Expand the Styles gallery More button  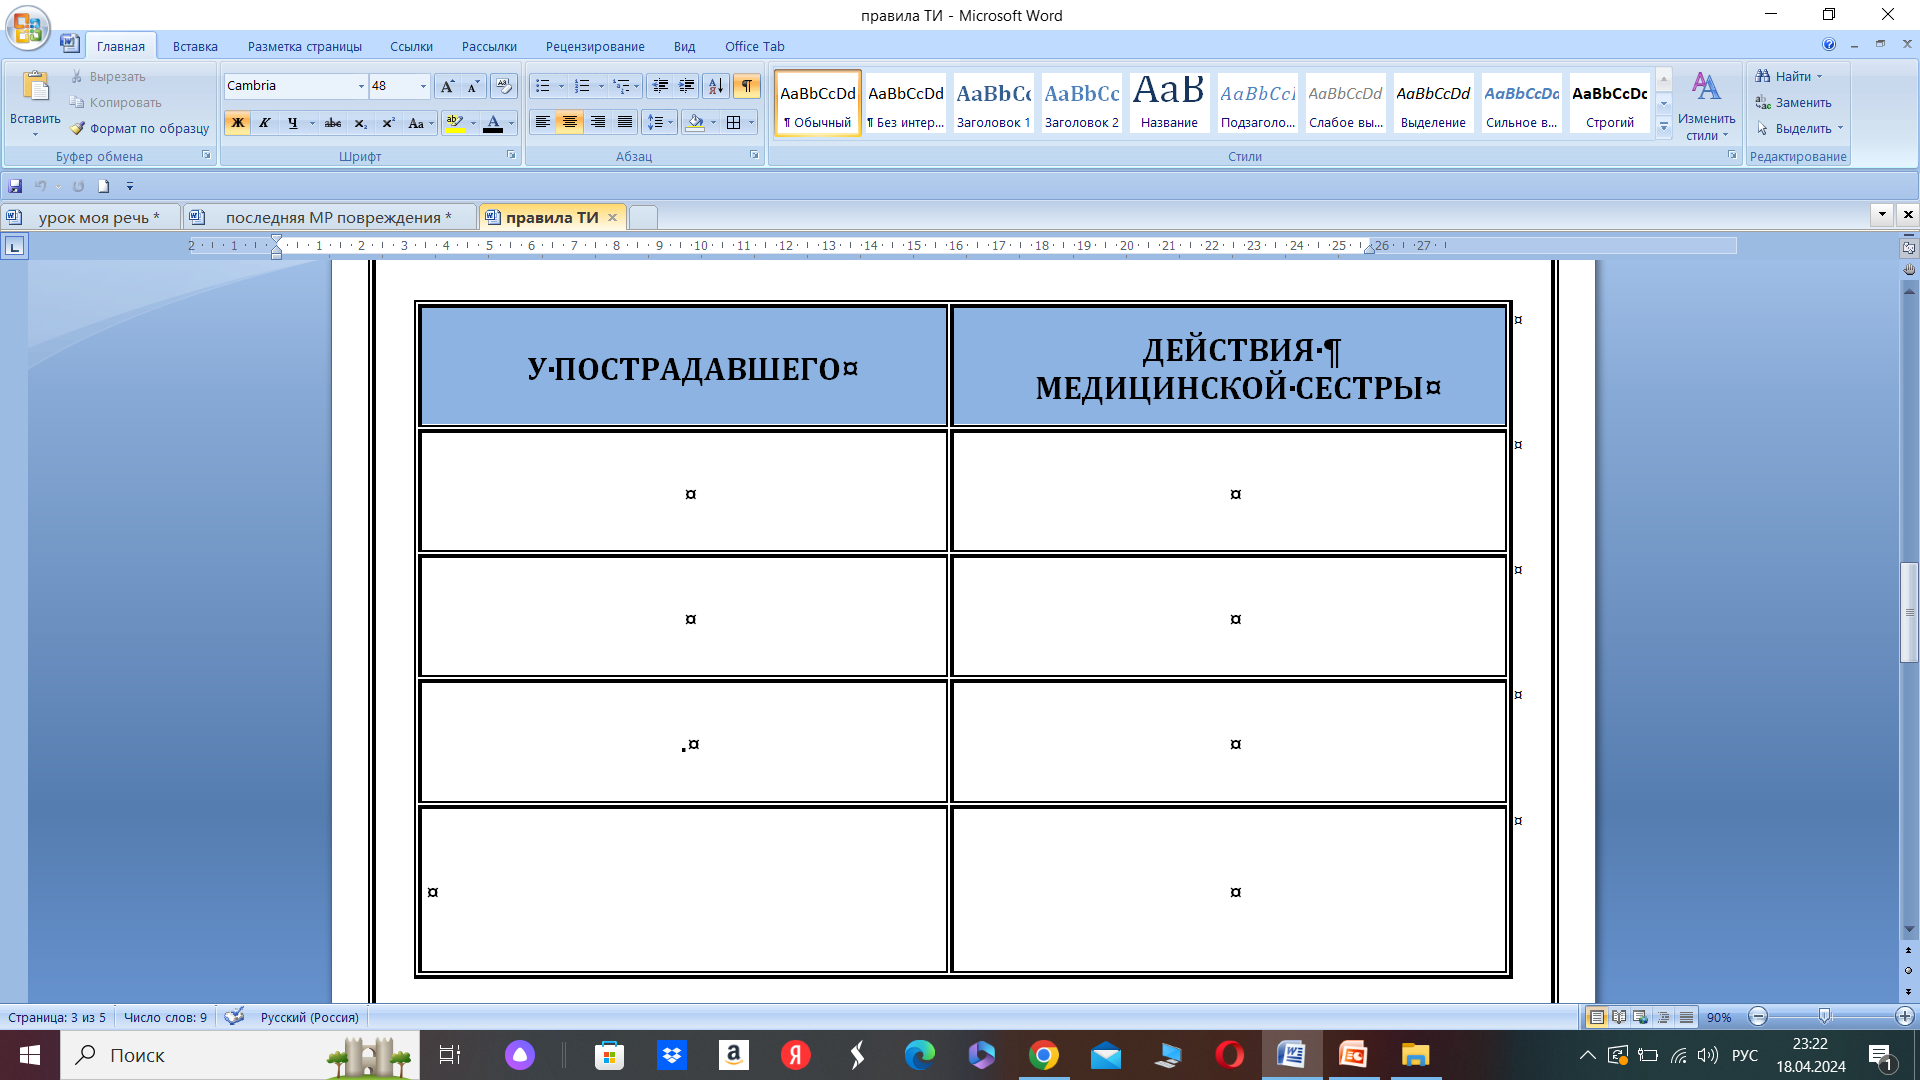pos(1664,126)
